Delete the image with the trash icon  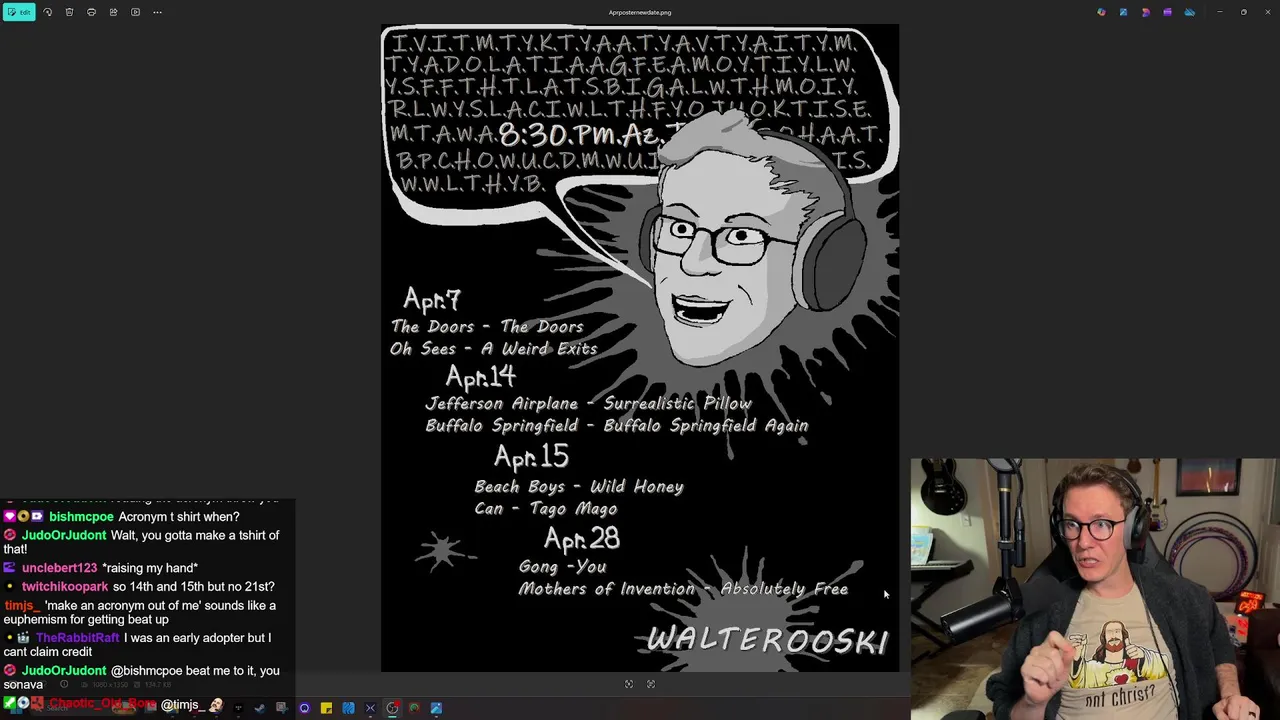click(69, 12)
